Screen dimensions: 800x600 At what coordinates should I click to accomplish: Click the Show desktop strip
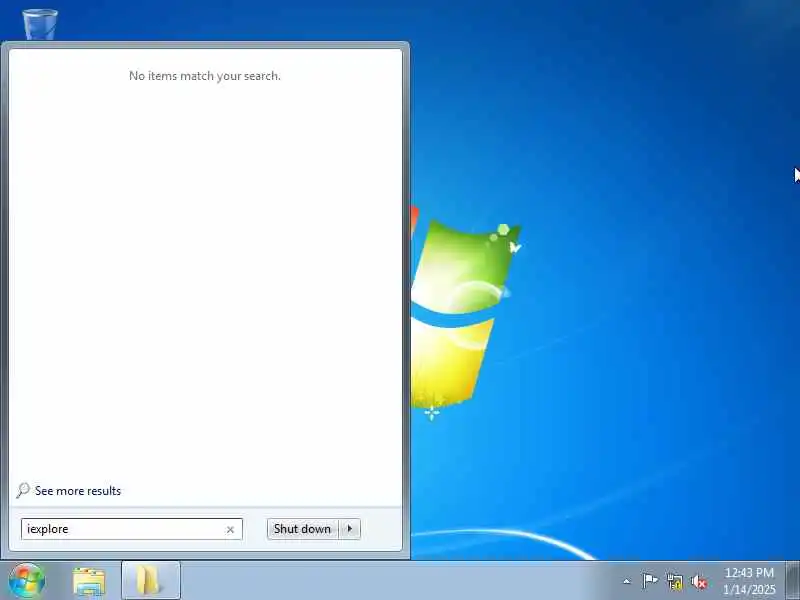click(x=793, y=581)
